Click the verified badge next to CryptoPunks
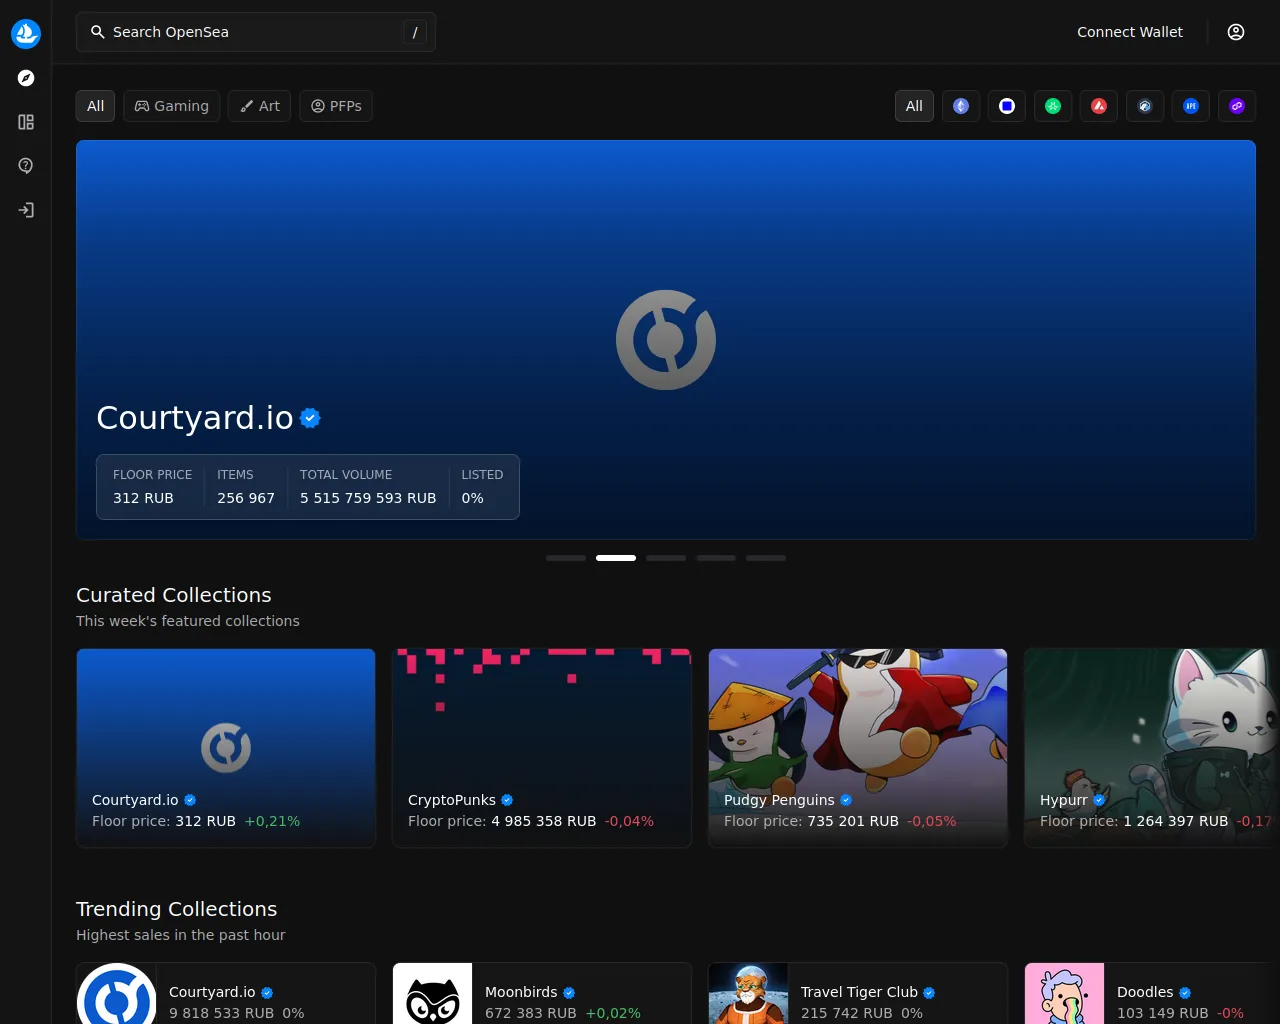This screenshot has width=1280, height=1024. 507,800
